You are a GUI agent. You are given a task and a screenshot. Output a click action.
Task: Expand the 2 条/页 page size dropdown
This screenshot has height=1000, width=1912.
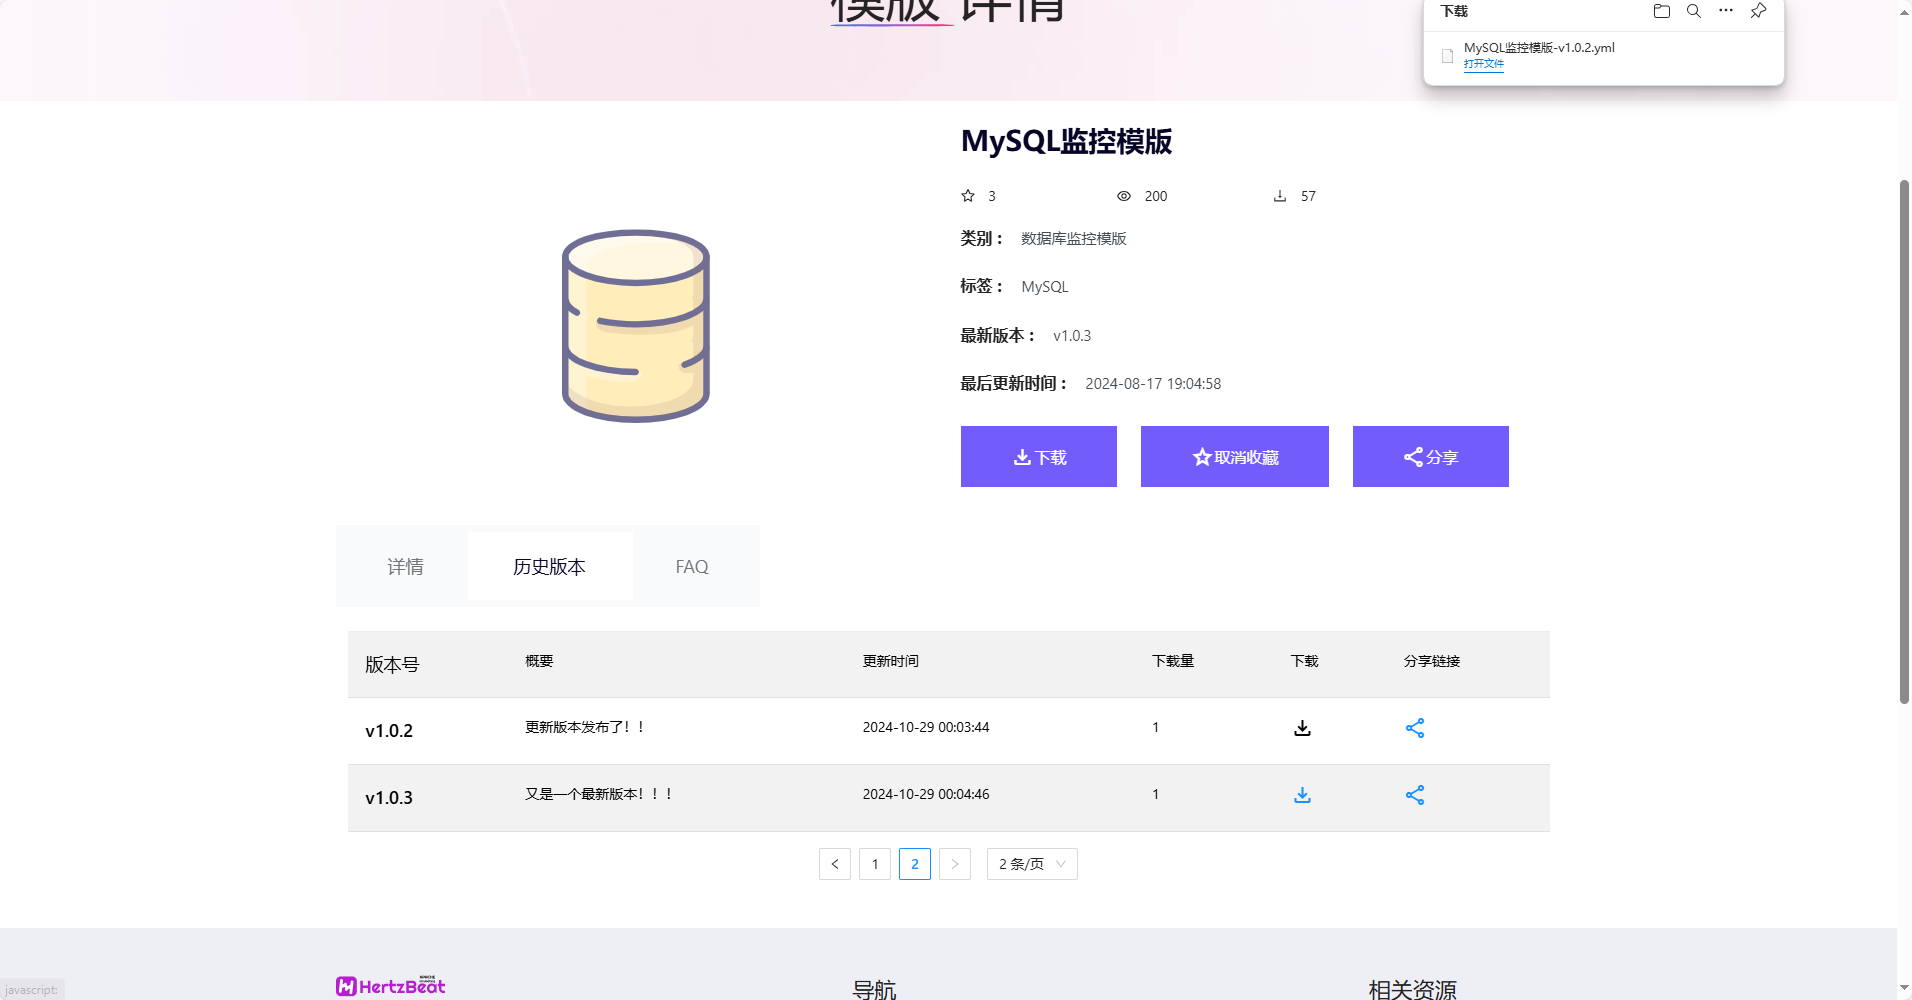pos(1032,864)
